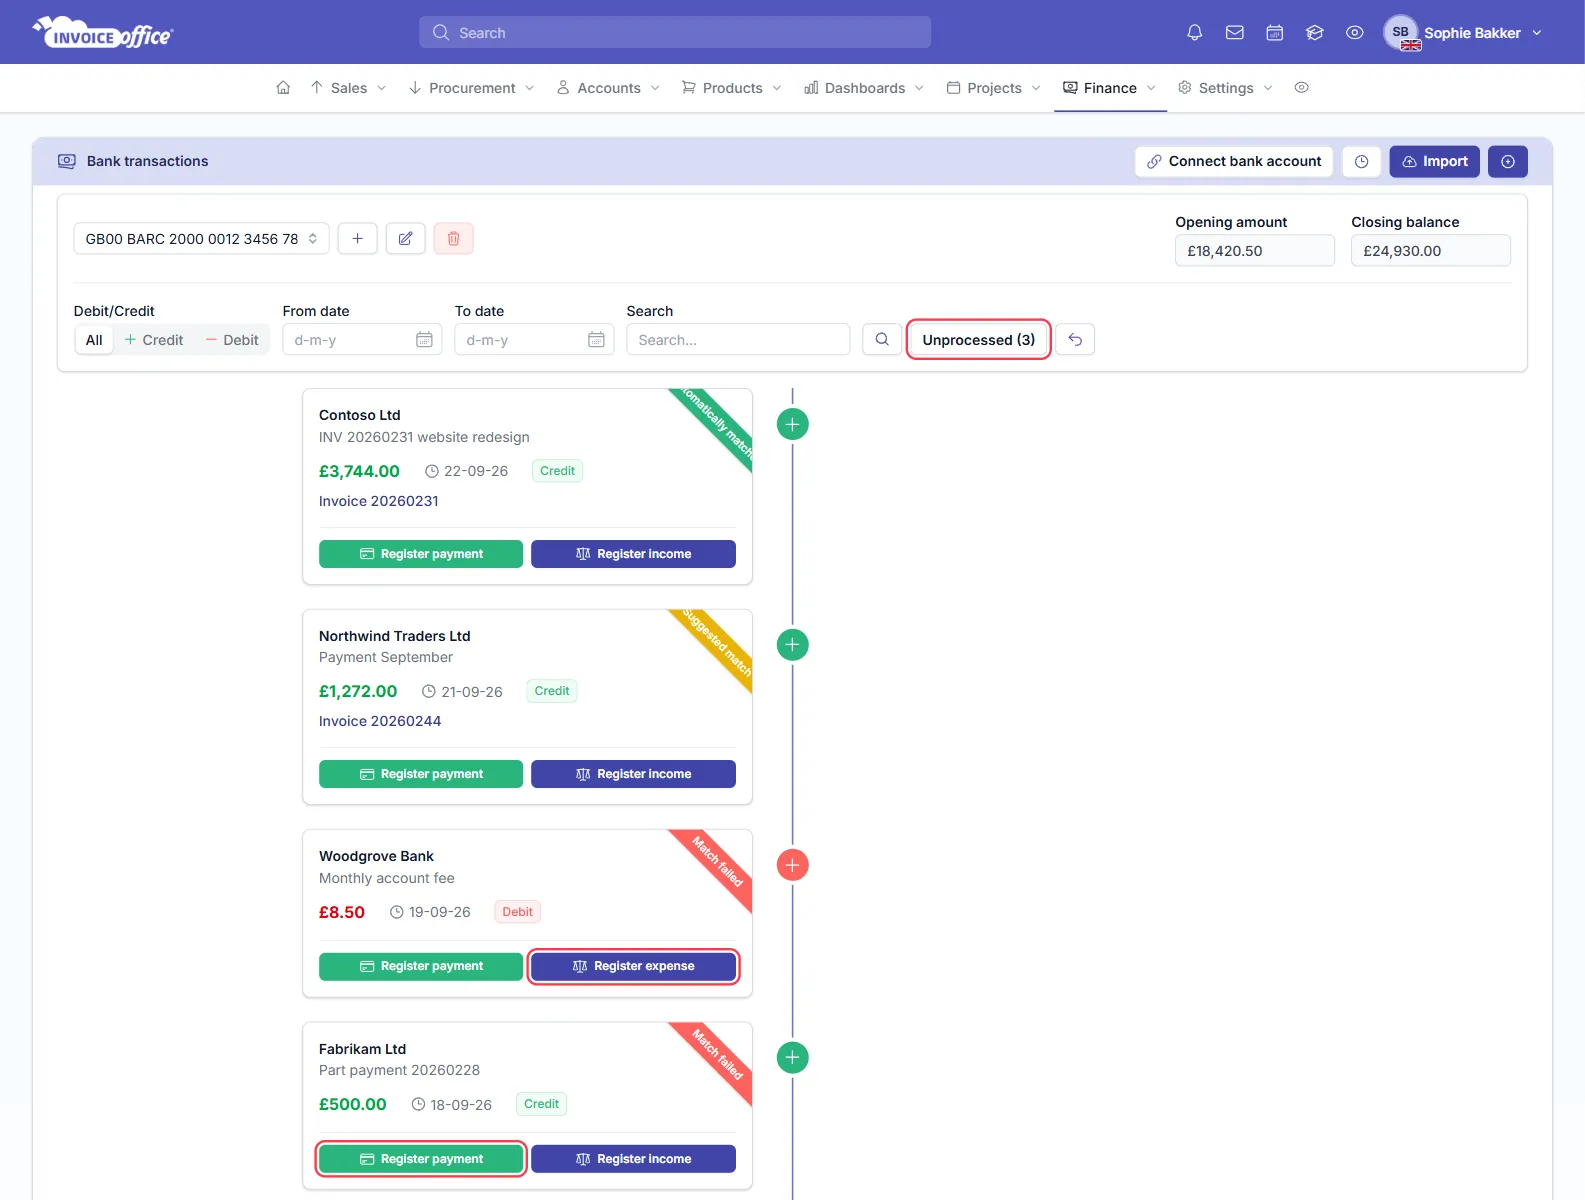1585x1200 pixels.
Task: Click Connect bank account
Action: coord(1234,162)
